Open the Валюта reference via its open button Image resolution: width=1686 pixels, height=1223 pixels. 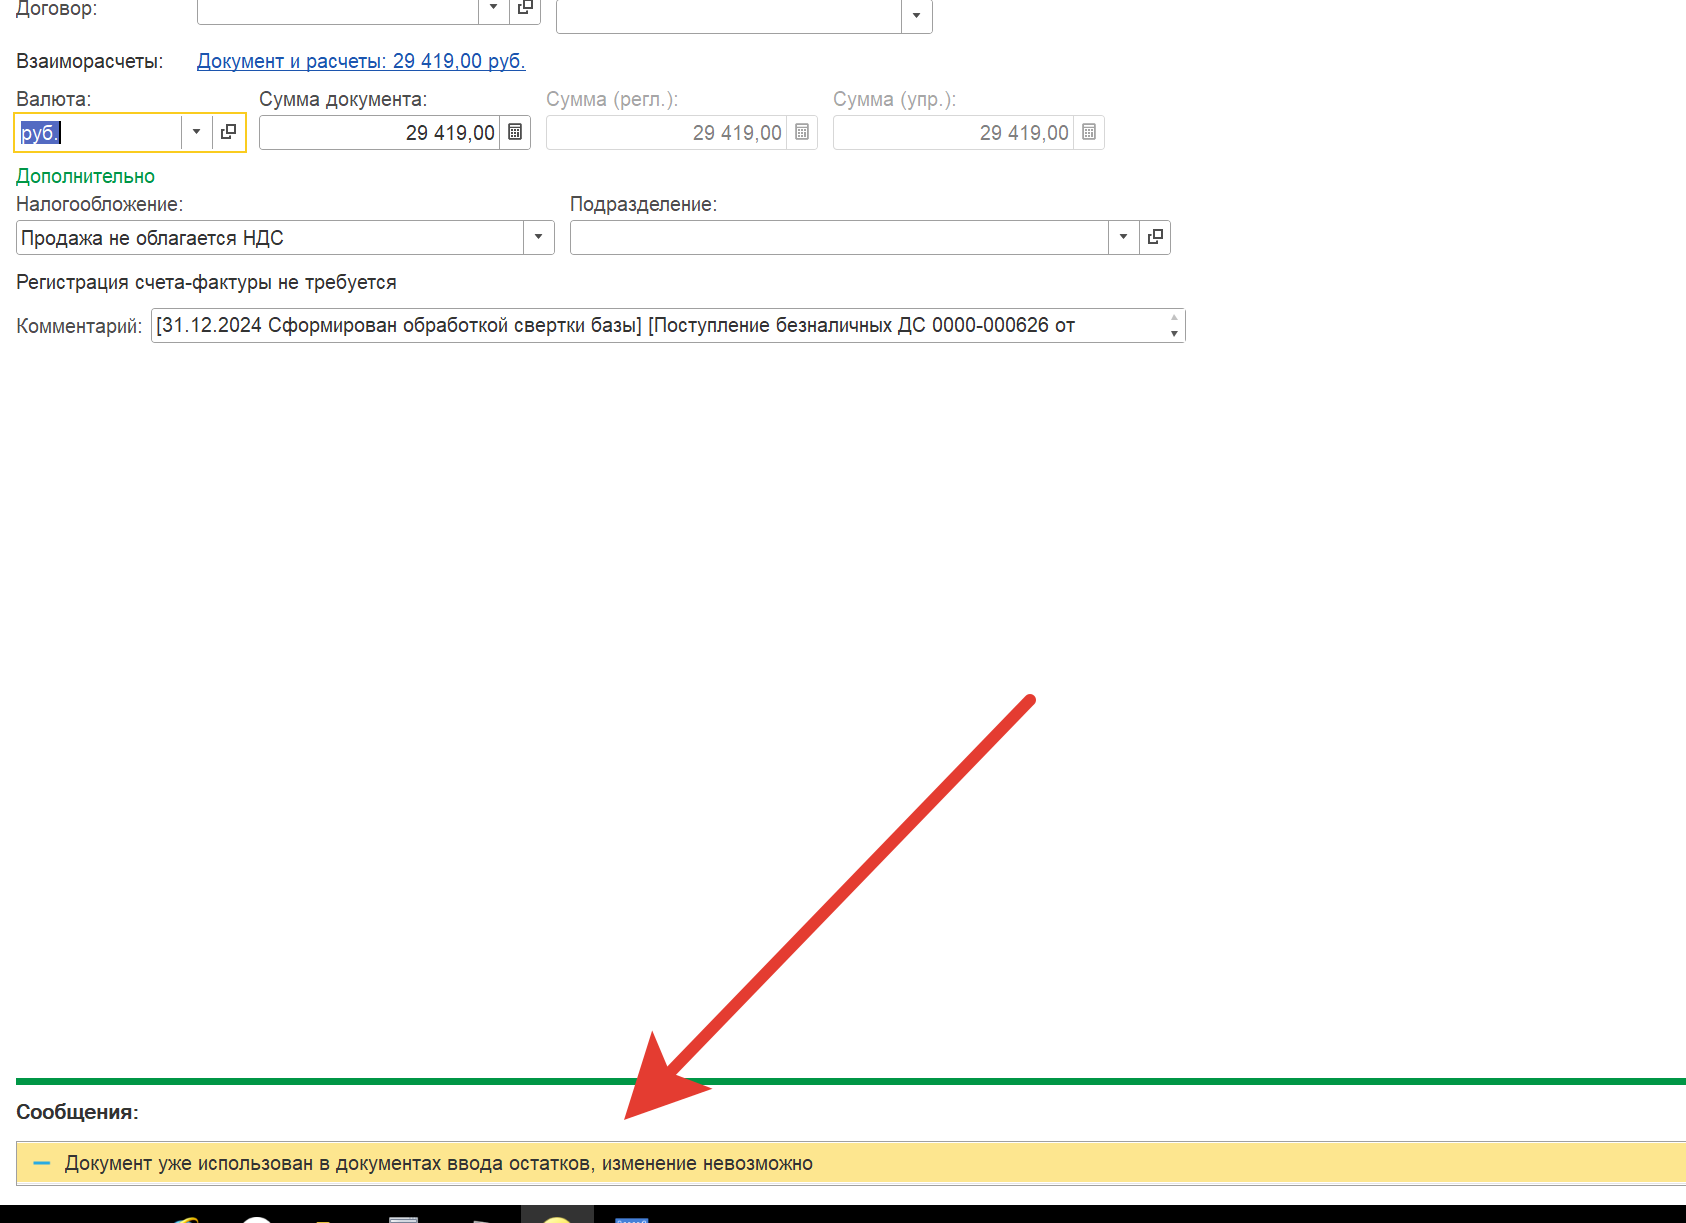click(x=228, y=132)
